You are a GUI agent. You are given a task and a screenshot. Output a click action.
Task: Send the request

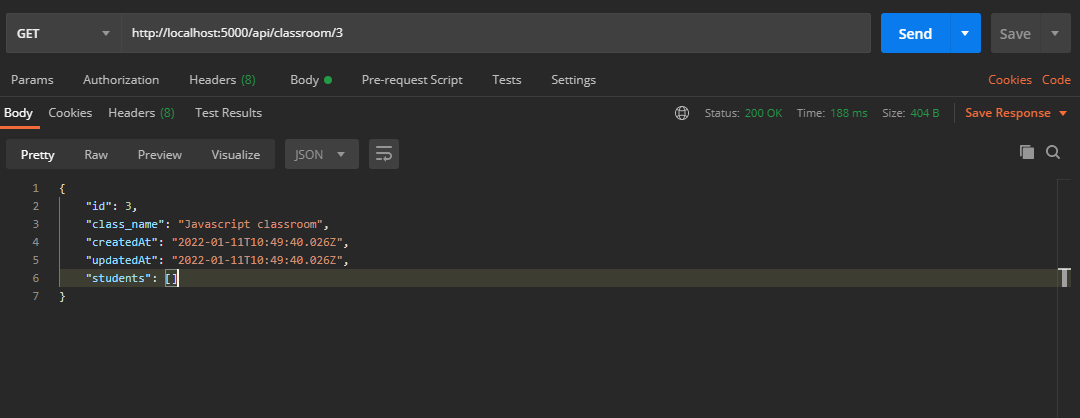[x=915, y=33]
